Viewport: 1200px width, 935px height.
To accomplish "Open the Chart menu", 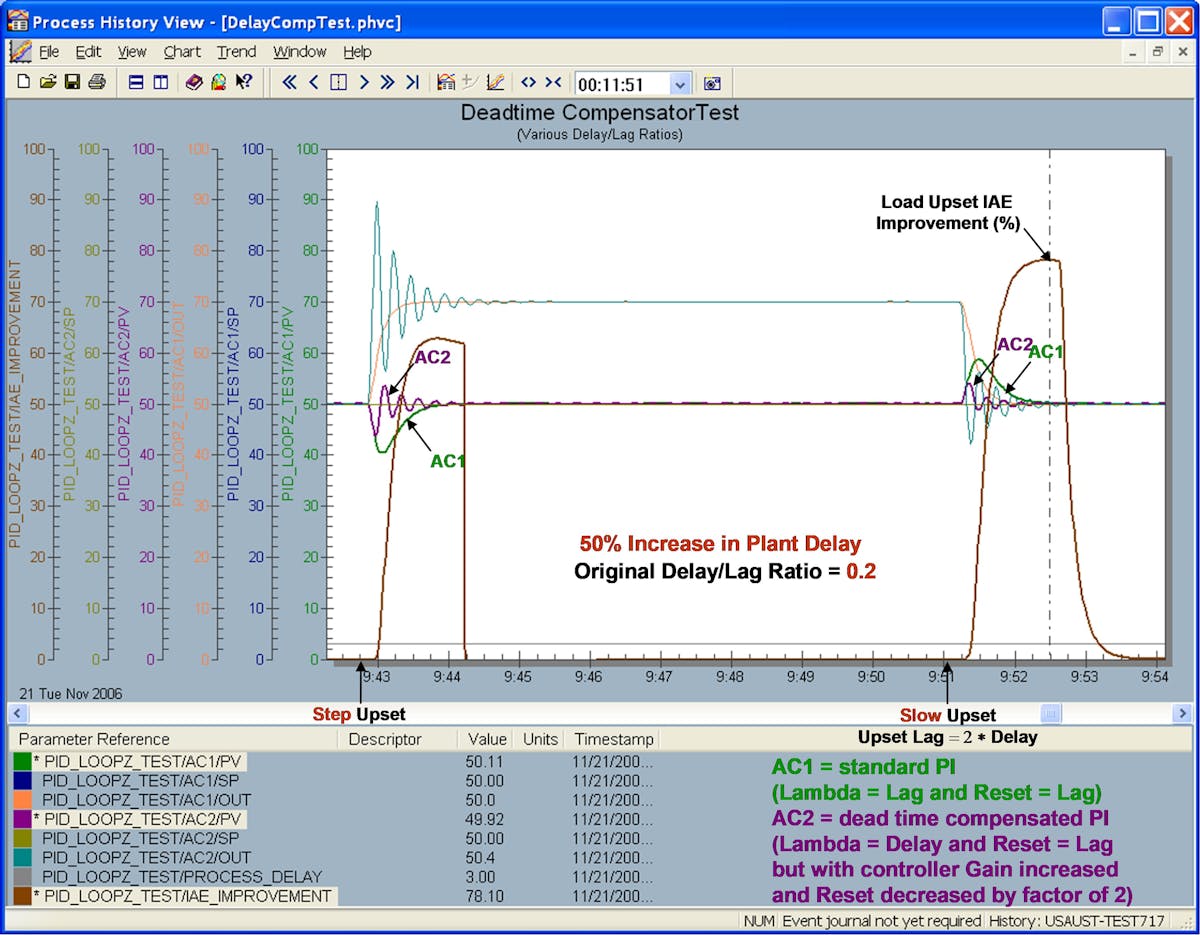I will pos(182,52).
